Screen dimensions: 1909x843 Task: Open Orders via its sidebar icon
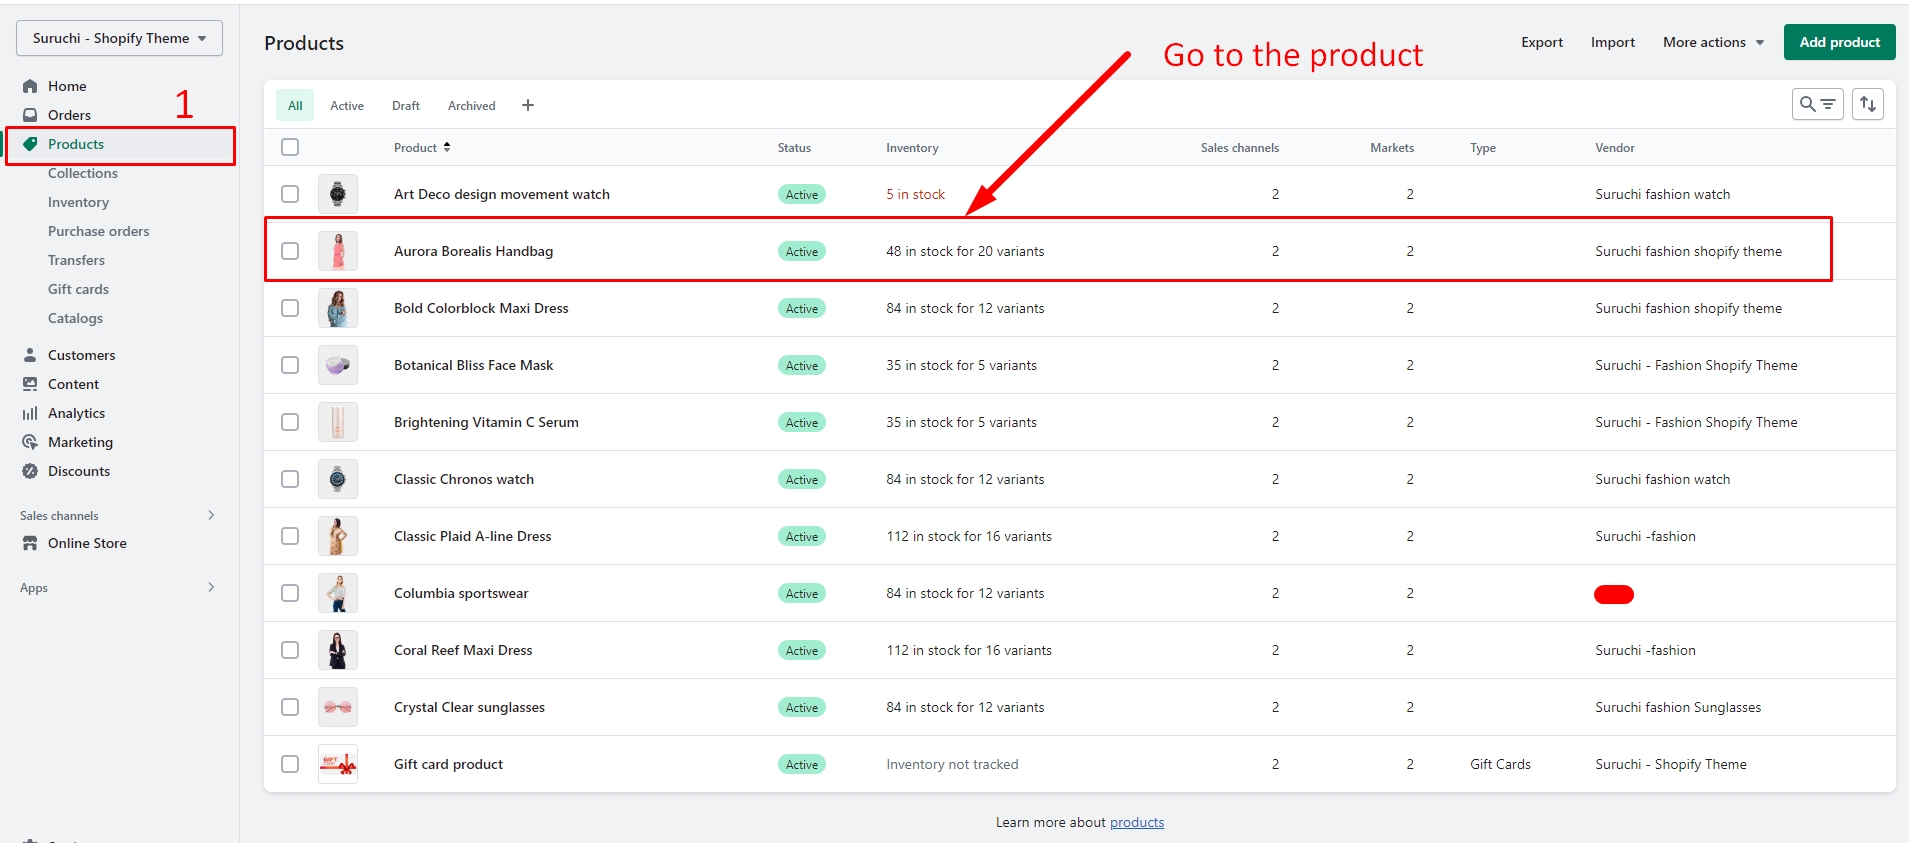pos(30,115)
